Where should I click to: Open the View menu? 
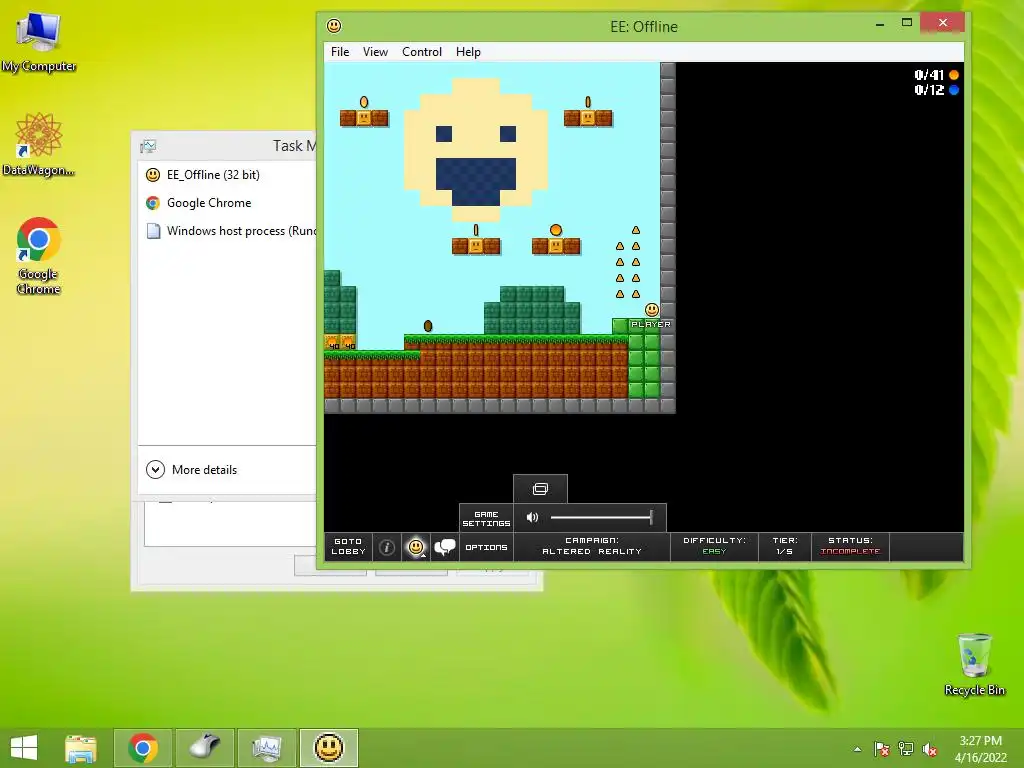(375, 52)
